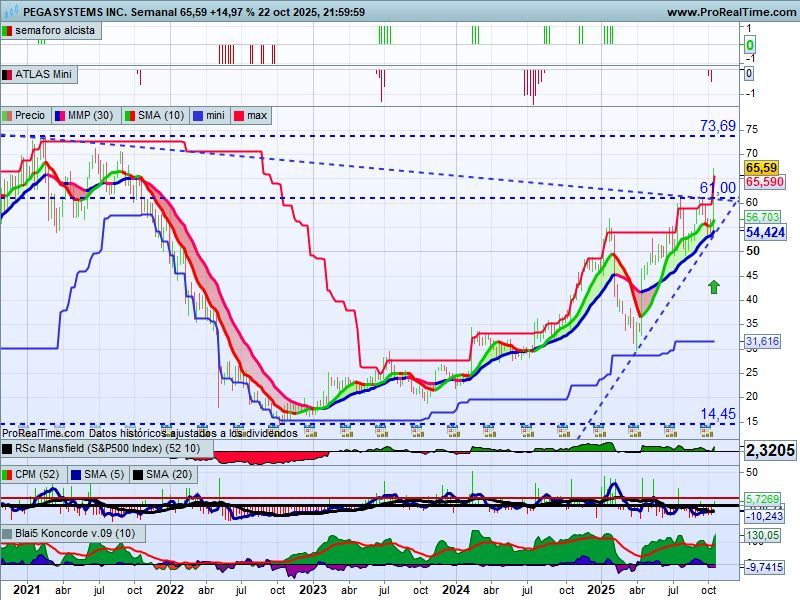Click the blue swatch of SMA (5)

tap(76, 475)
